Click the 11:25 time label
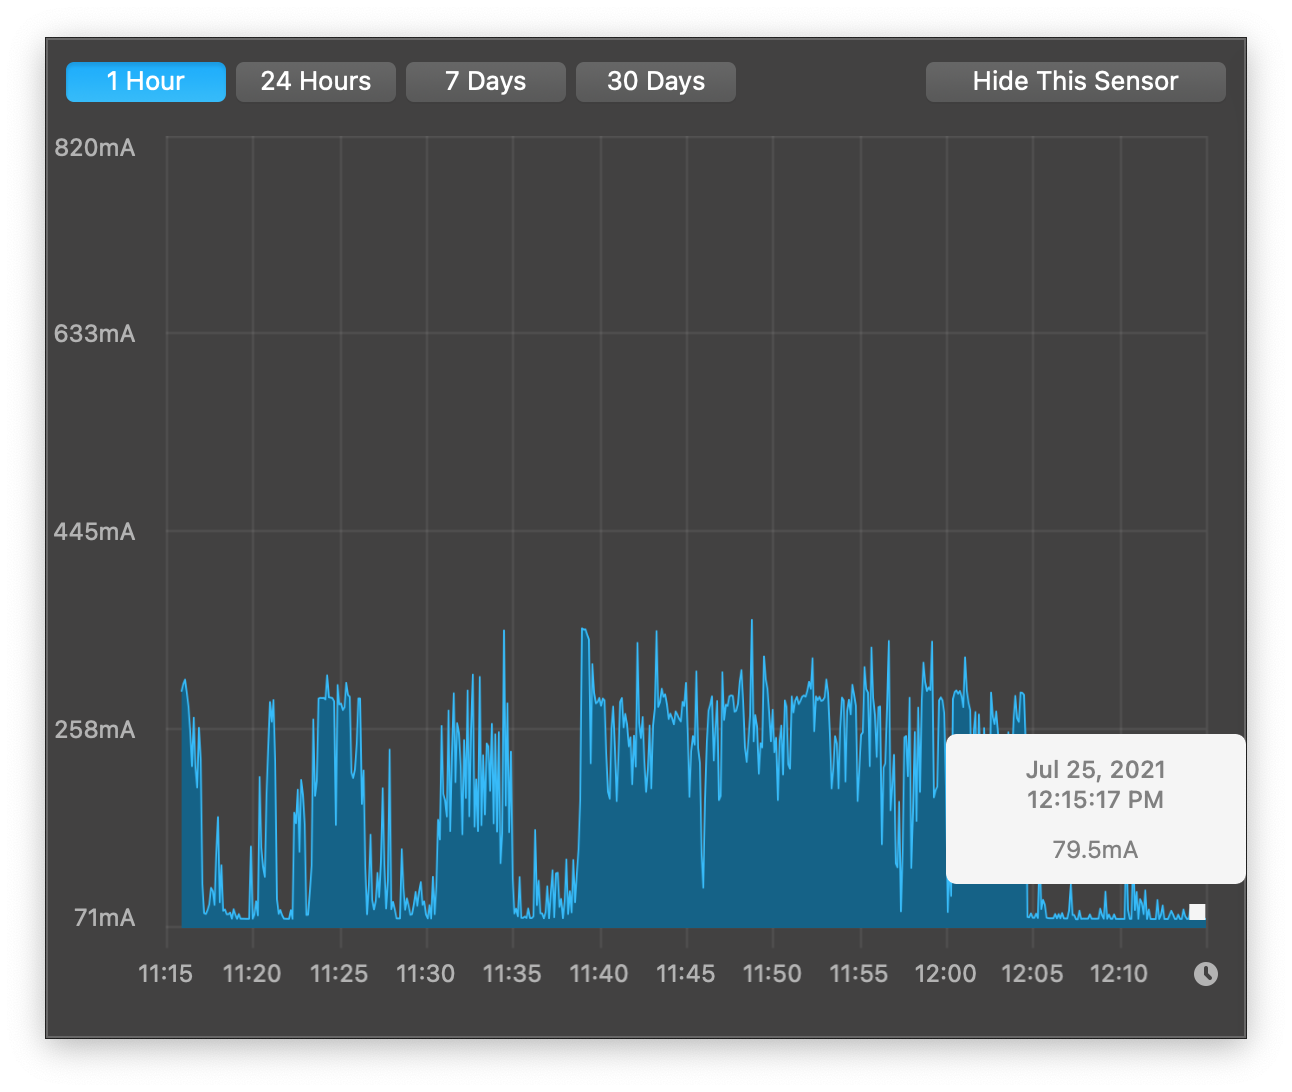 coord(339,974)
